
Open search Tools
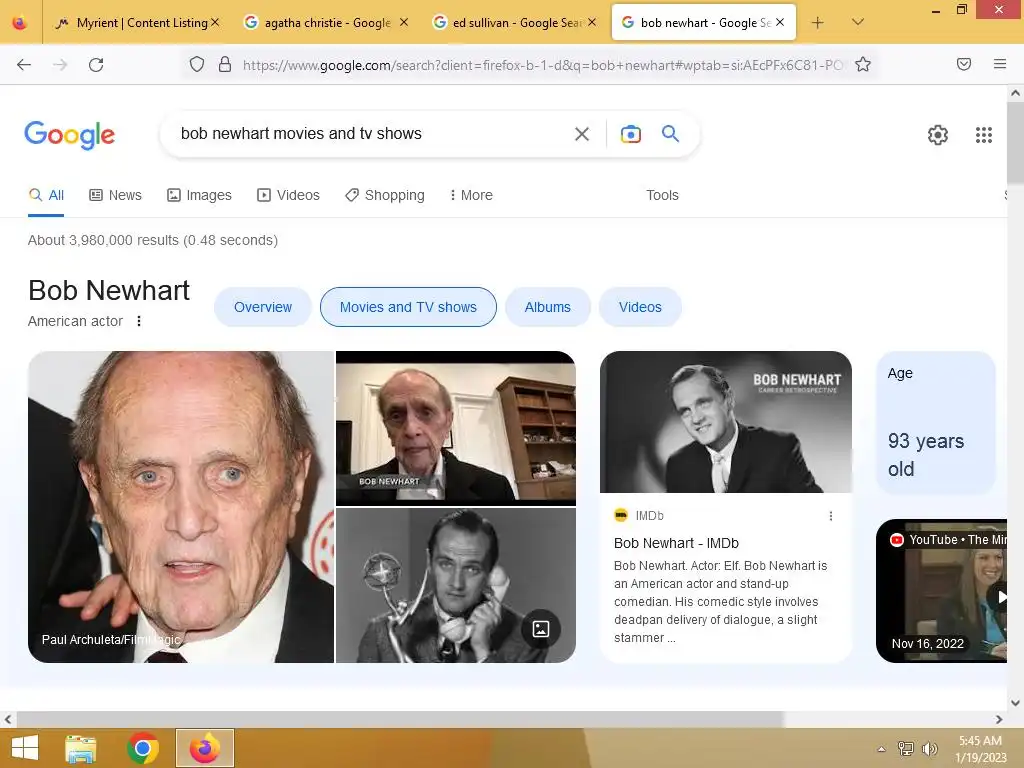pos(662,195)
